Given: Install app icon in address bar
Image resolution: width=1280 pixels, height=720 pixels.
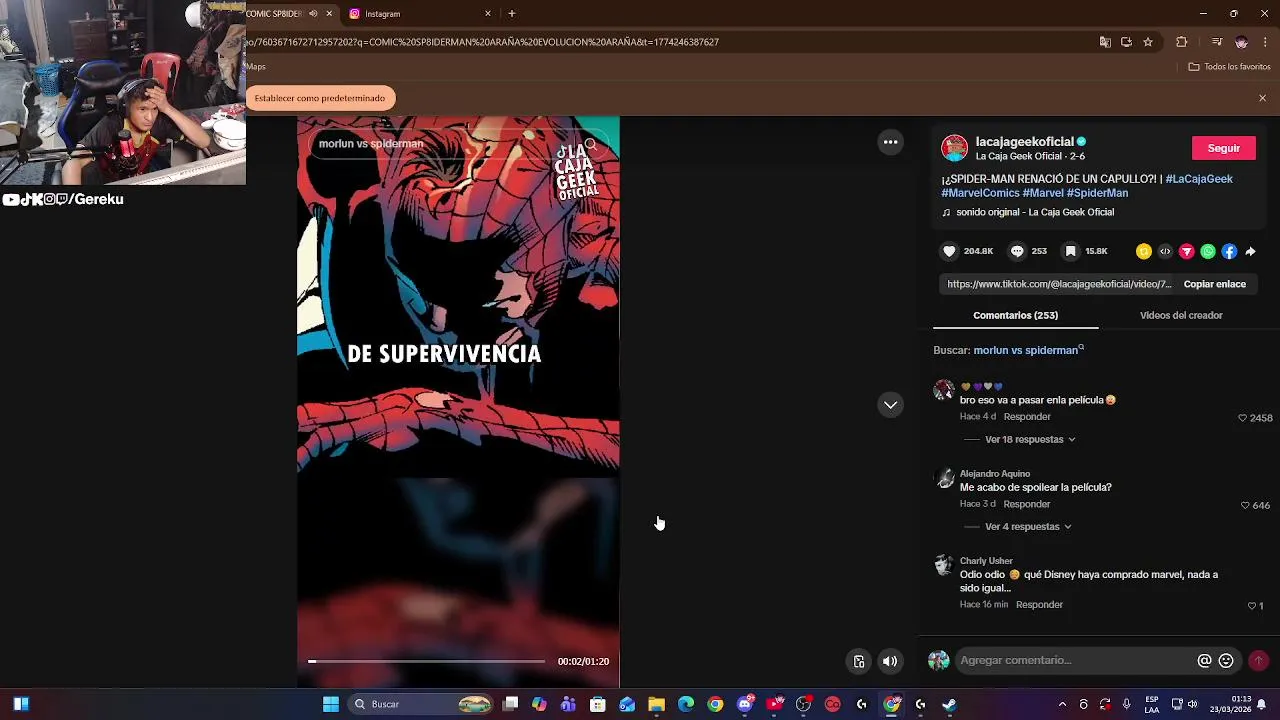Looking at the screenshot, I should click(1126, 42).
